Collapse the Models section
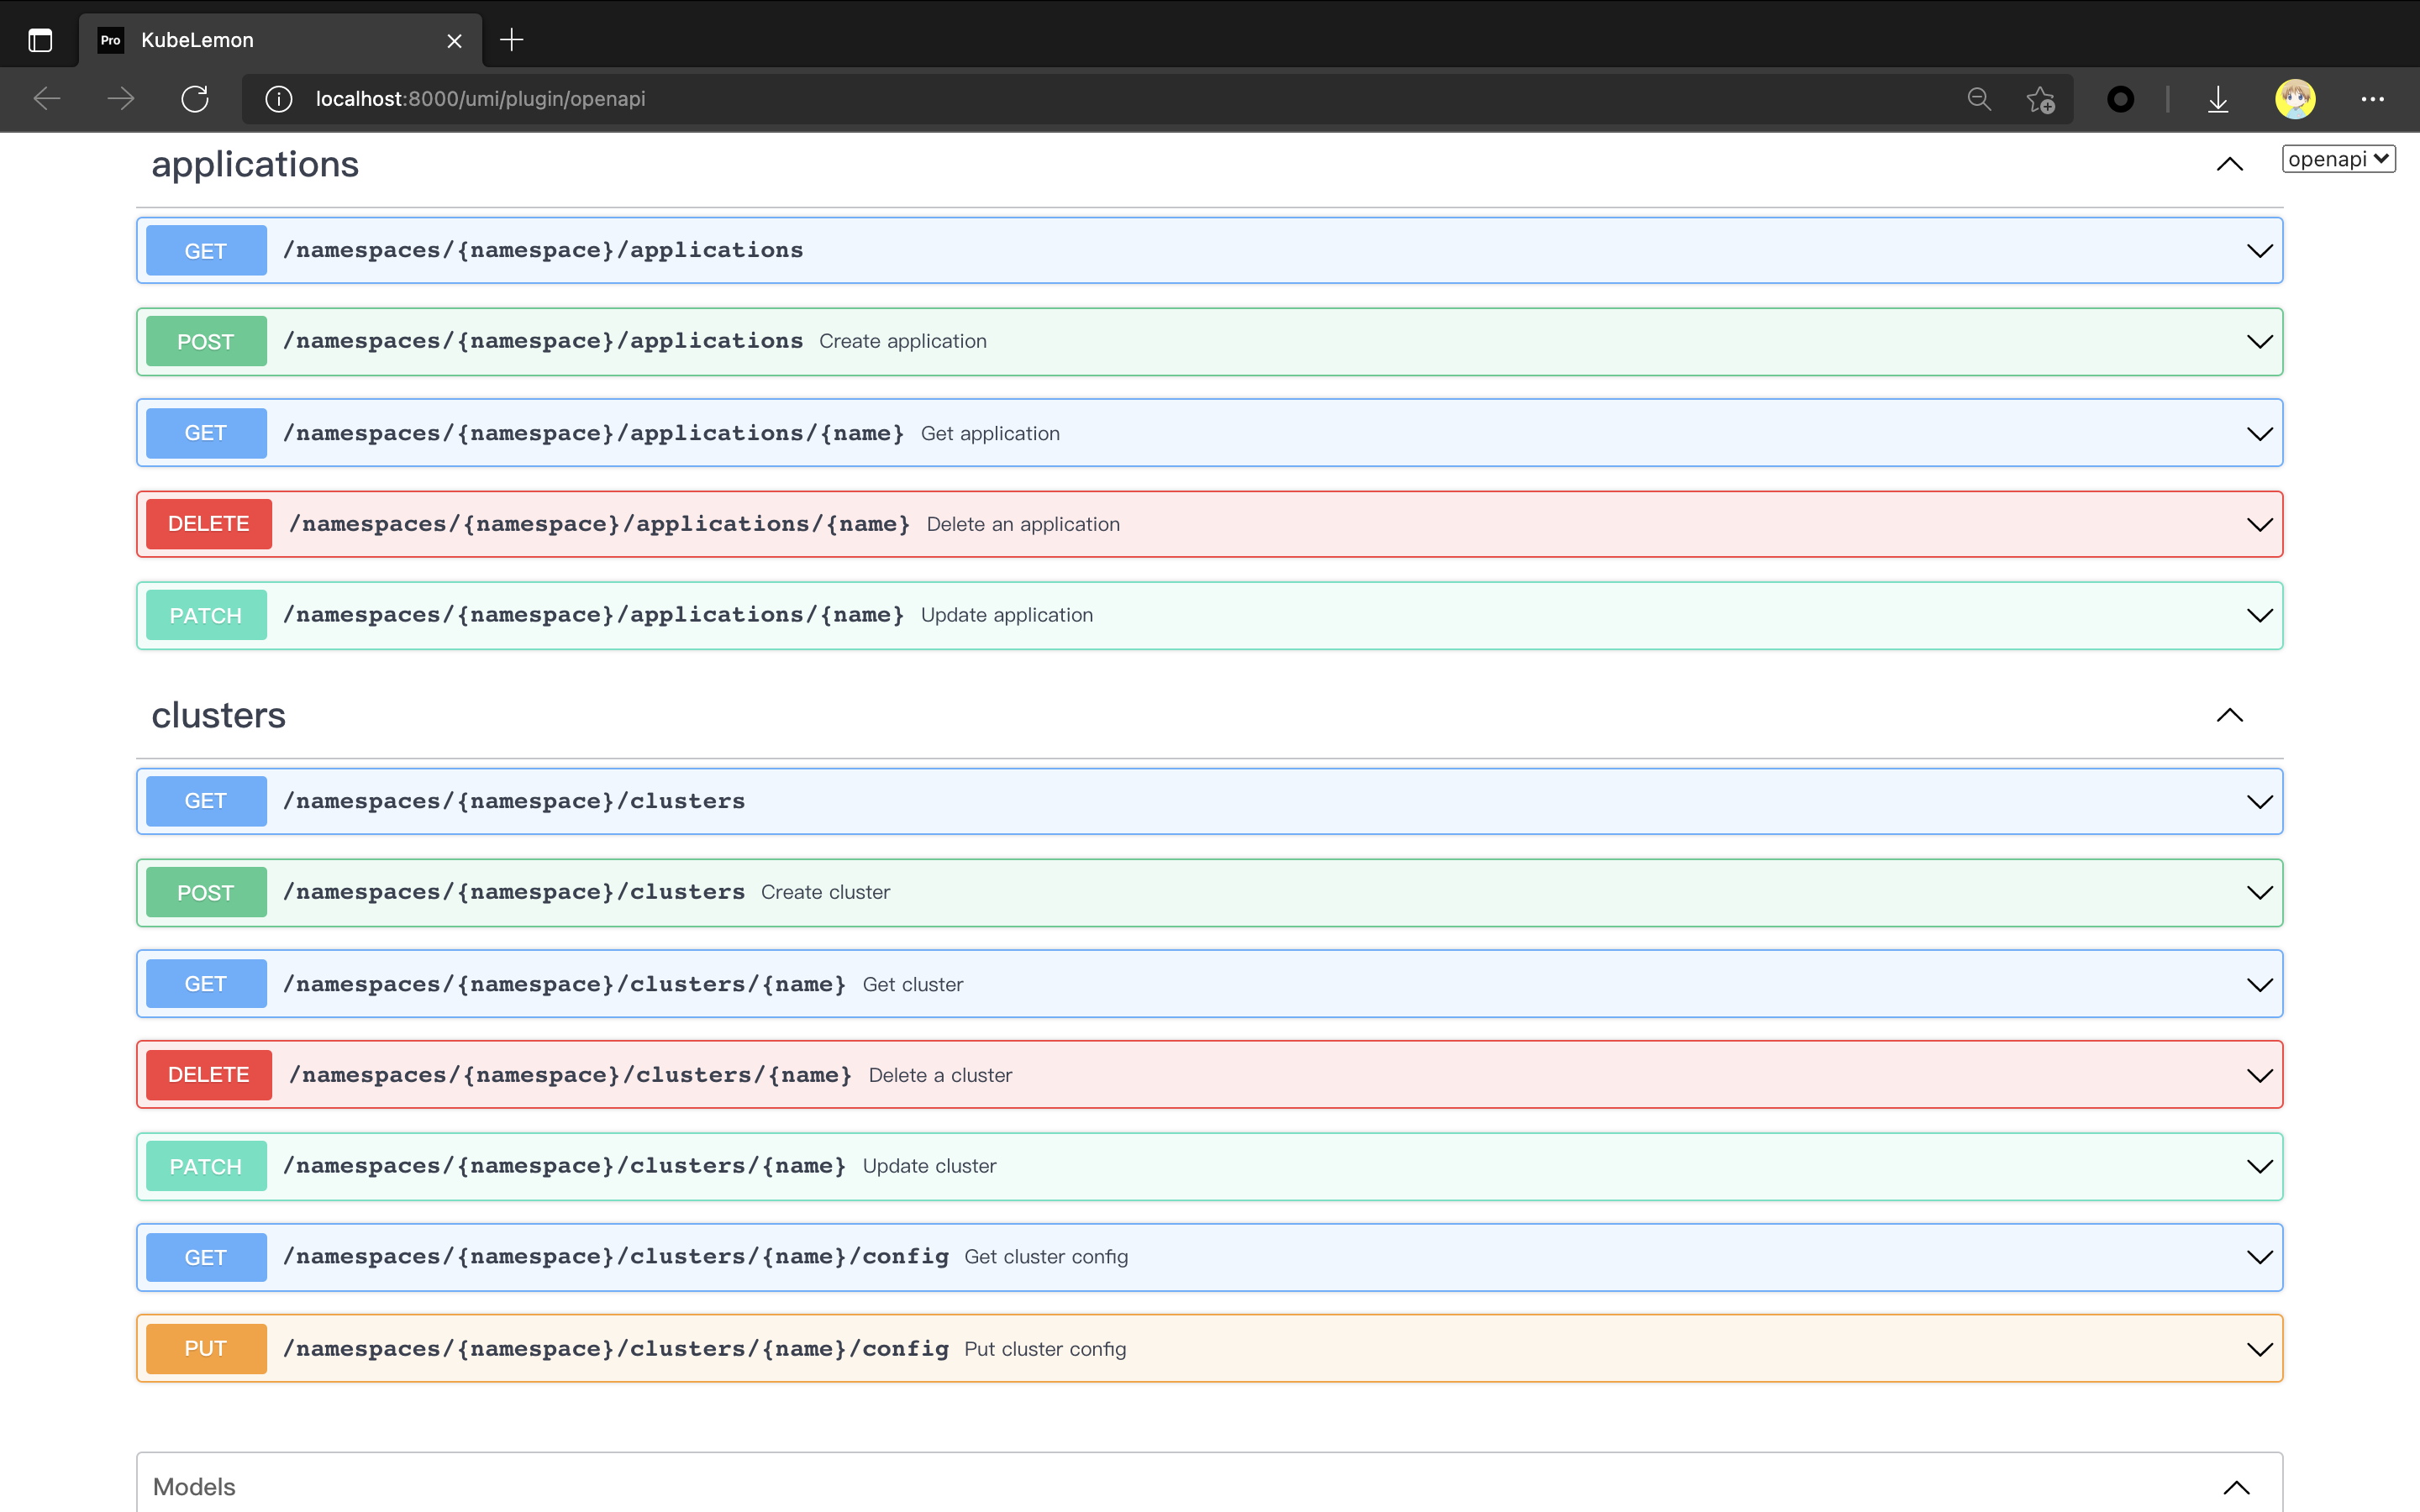Screen dimensions: 2420x1512 point(2236,1487)
